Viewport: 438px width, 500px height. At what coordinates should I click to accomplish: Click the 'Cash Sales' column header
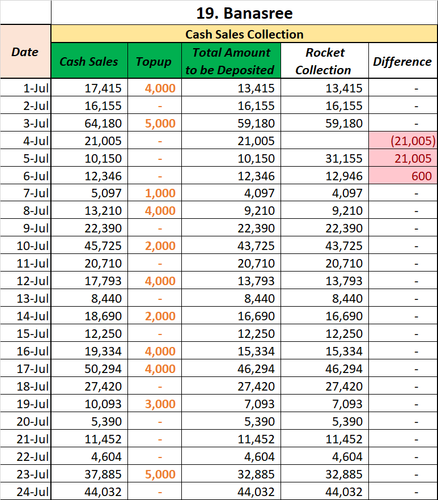coord(89,61)
